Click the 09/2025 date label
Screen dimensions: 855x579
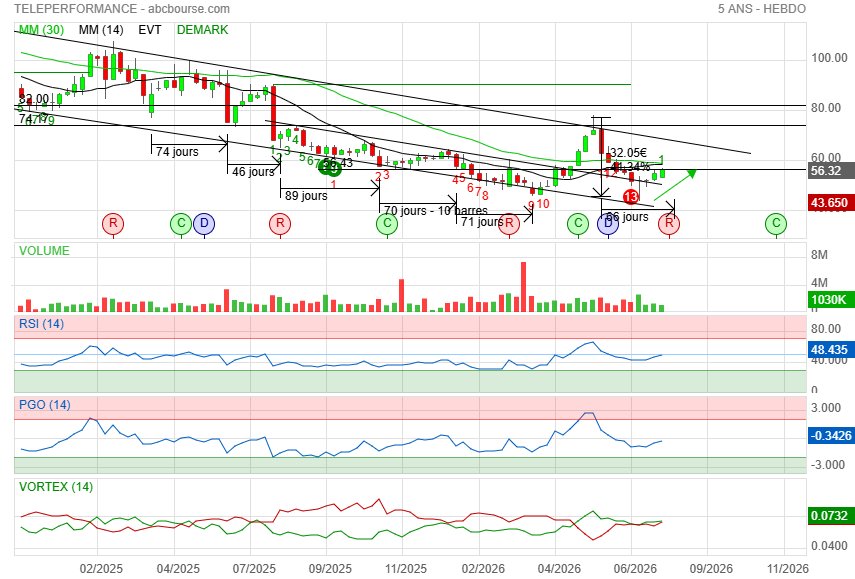330,569
